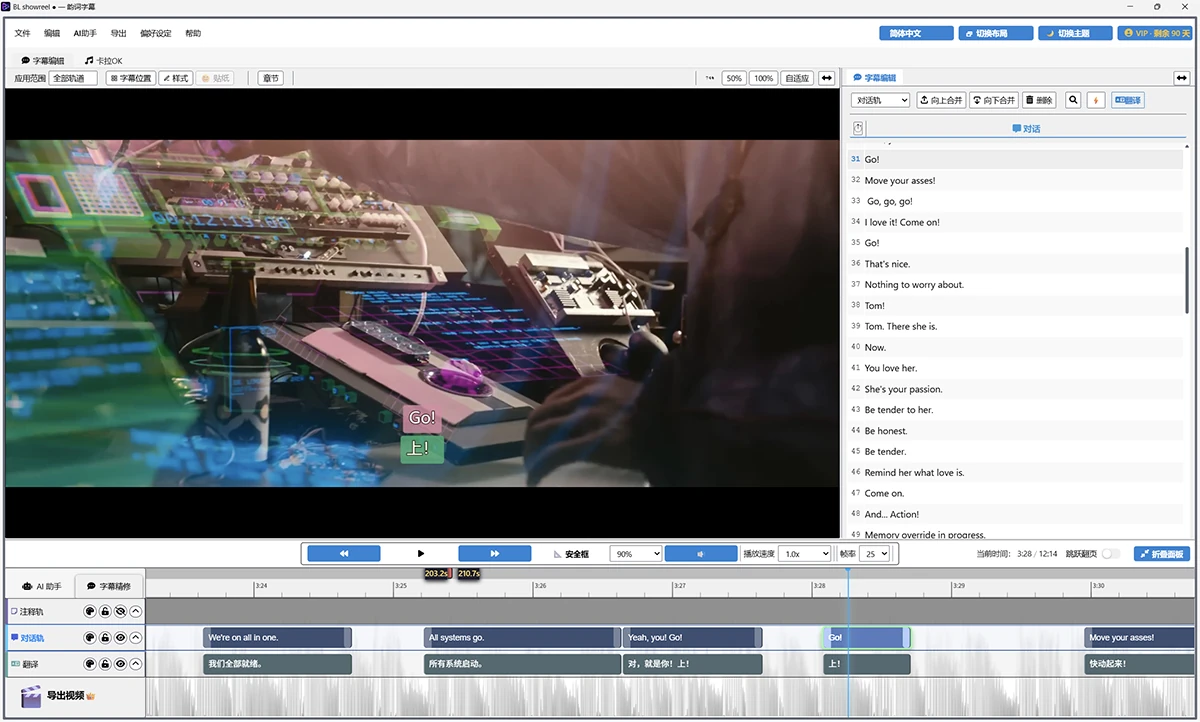The width and height of the screenshot is (1200, 722).
Task: Click the delete (删除) trash button
Action: pos(1039,100)
